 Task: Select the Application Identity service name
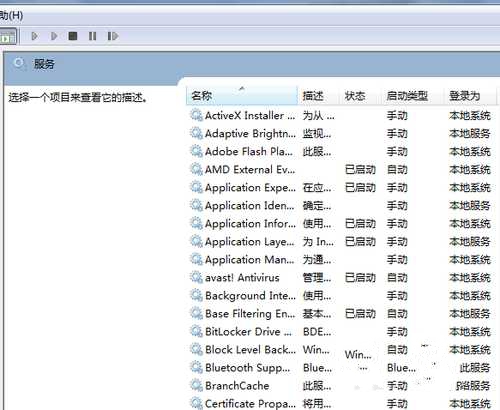click(x=249, y=206)
